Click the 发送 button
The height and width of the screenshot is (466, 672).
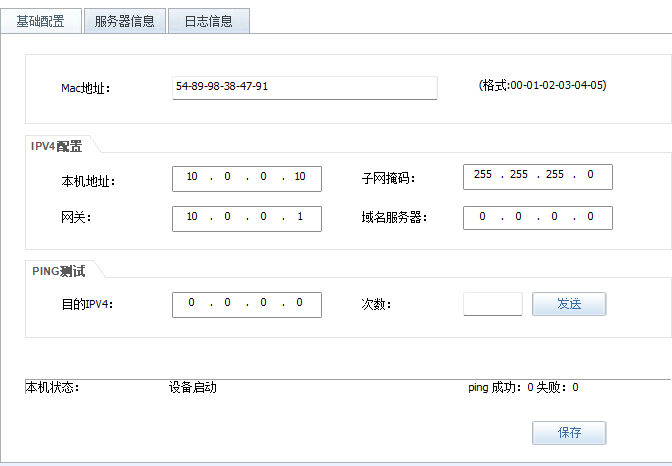point(569,304)
